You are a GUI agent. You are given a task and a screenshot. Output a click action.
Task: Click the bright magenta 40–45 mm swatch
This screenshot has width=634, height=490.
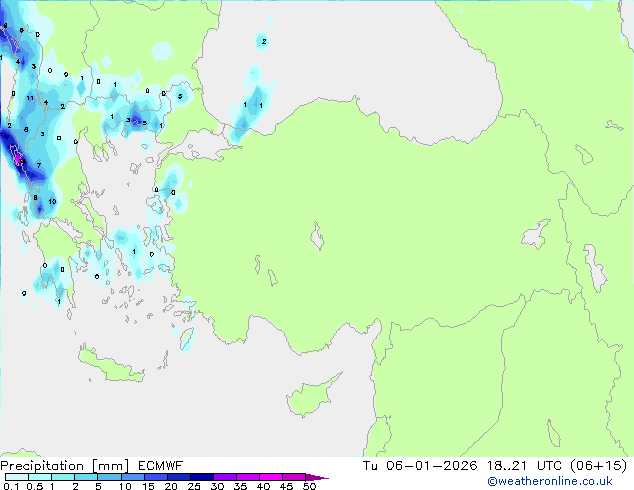[x=271, y=477]
